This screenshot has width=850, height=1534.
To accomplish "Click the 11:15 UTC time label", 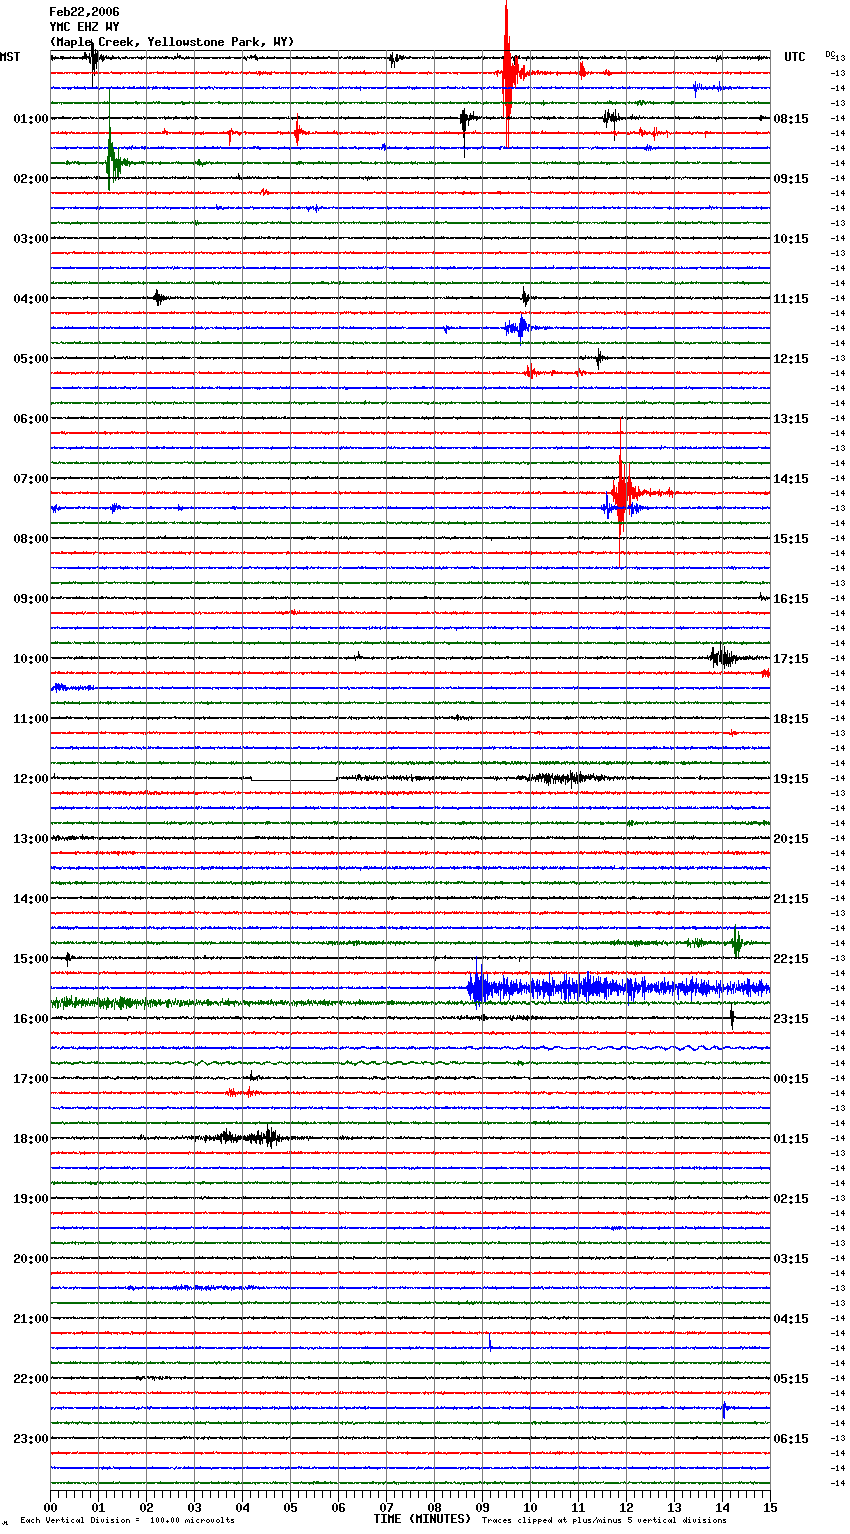I will click(x=791, y=299).
